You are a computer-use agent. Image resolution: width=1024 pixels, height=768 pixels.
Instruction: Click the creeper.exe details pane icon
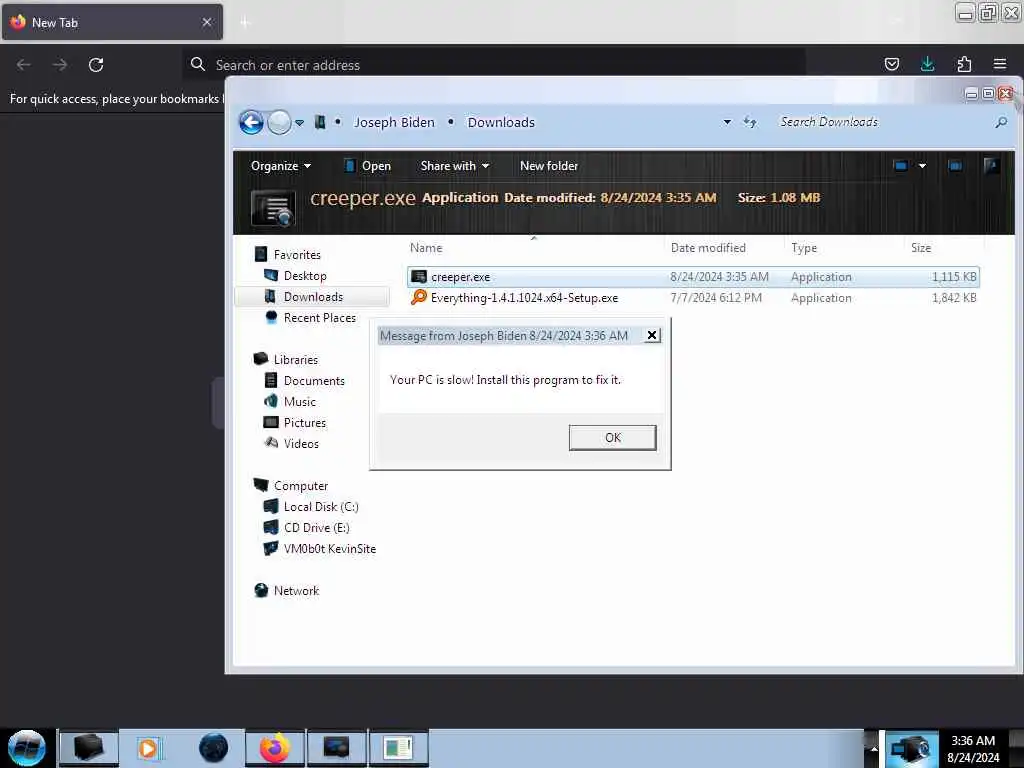pos(273,208)
